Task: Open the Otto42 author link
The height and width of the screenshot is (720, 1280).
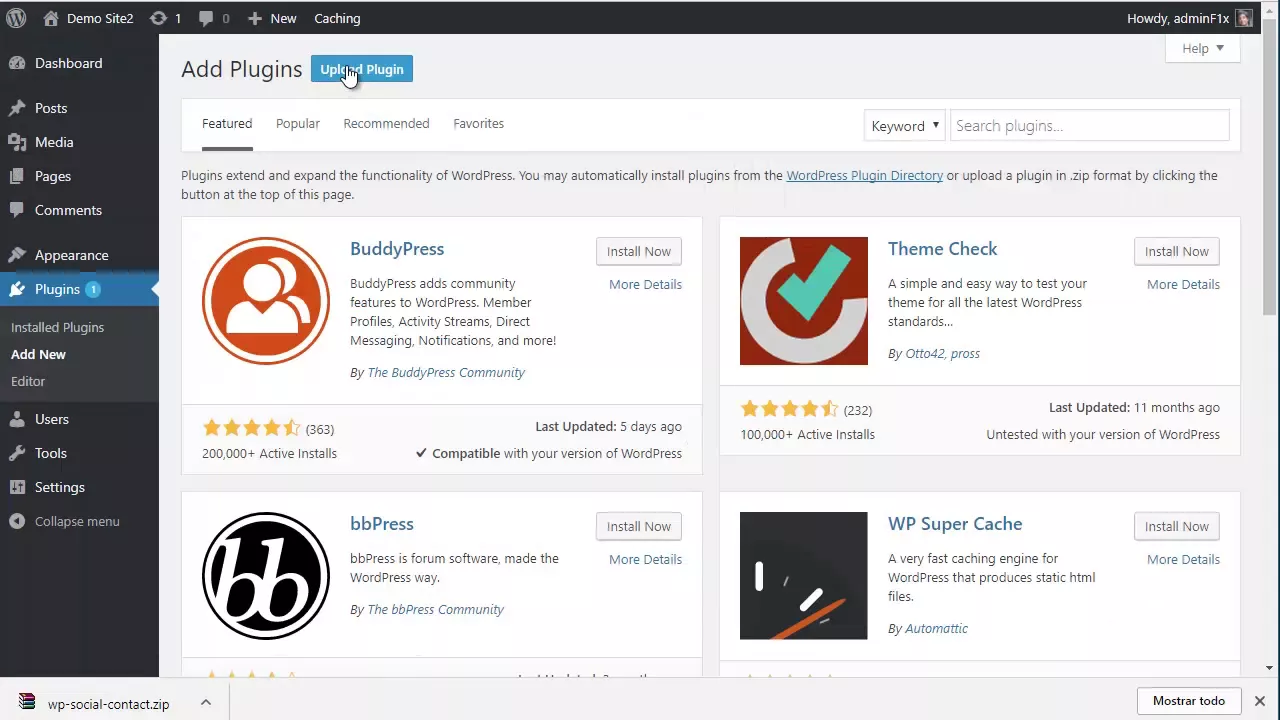Action: tap(924, 353)
